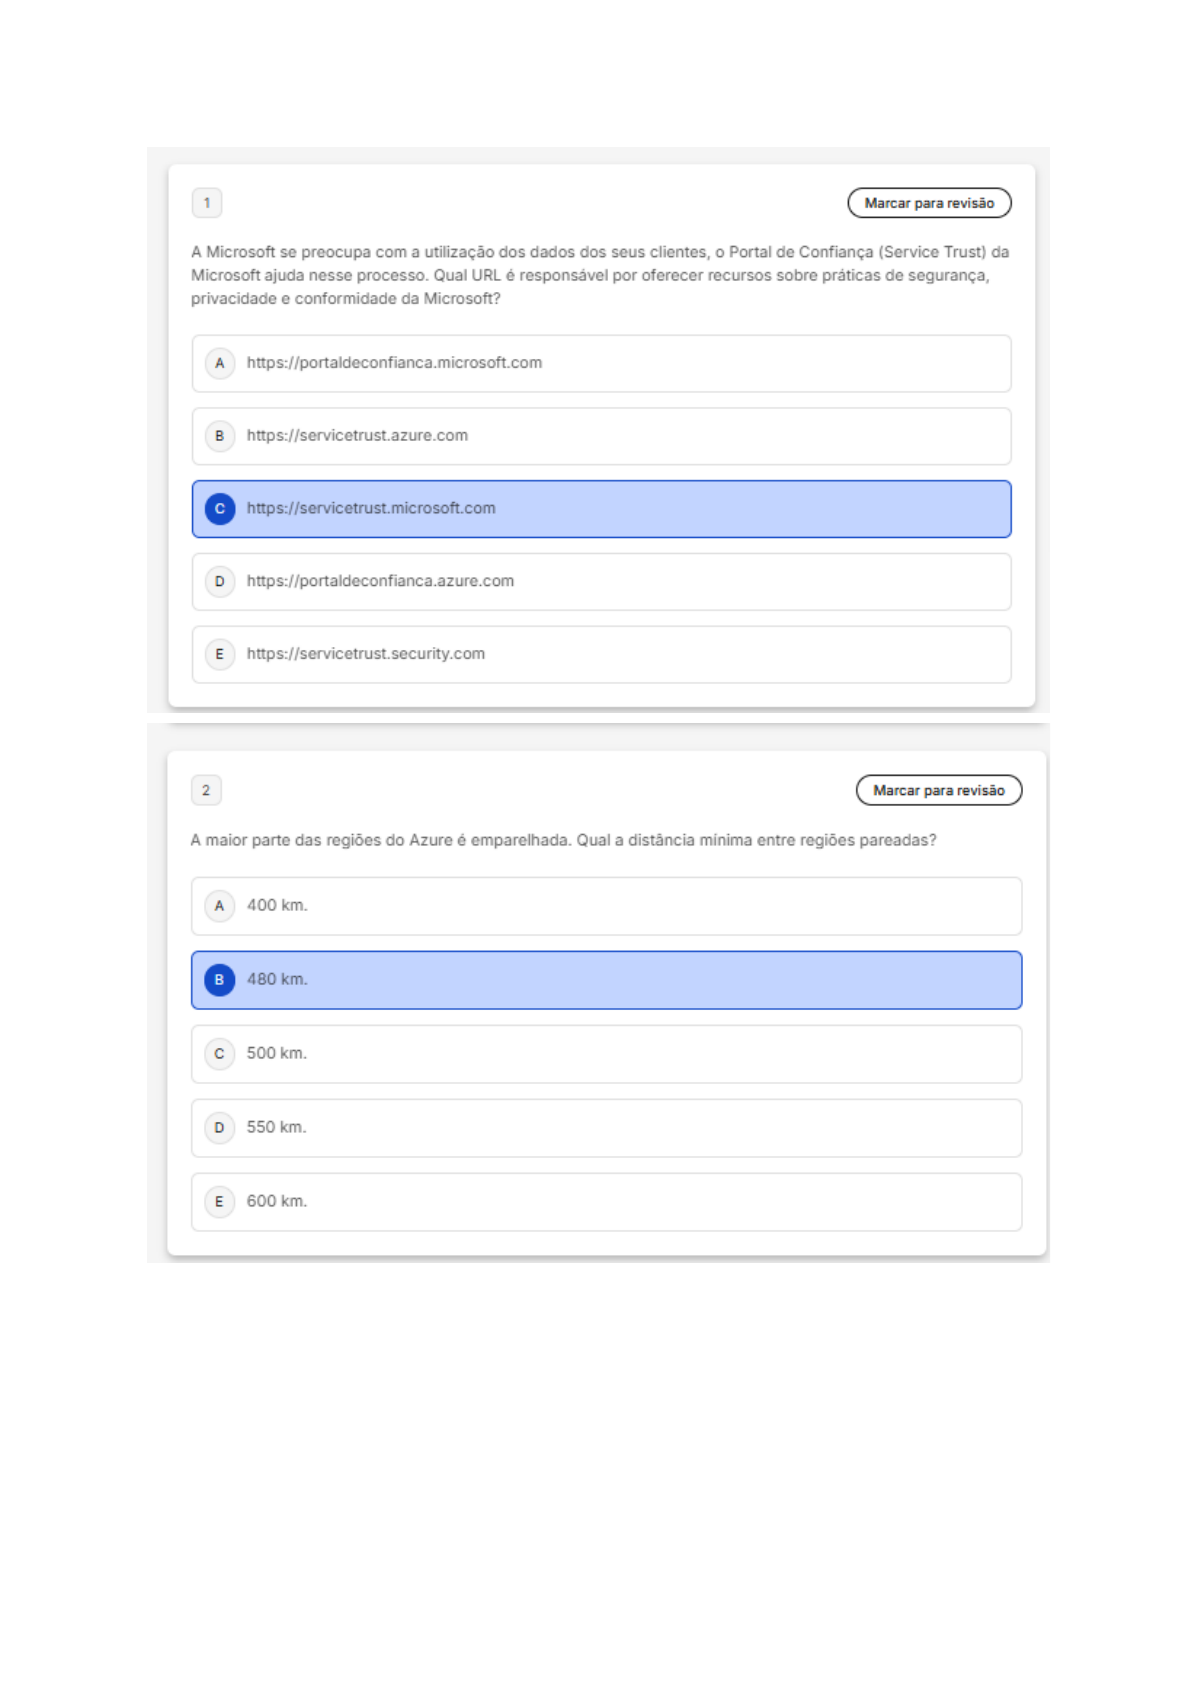Select option C circle for 500 km

click(x=220, y=1054)
